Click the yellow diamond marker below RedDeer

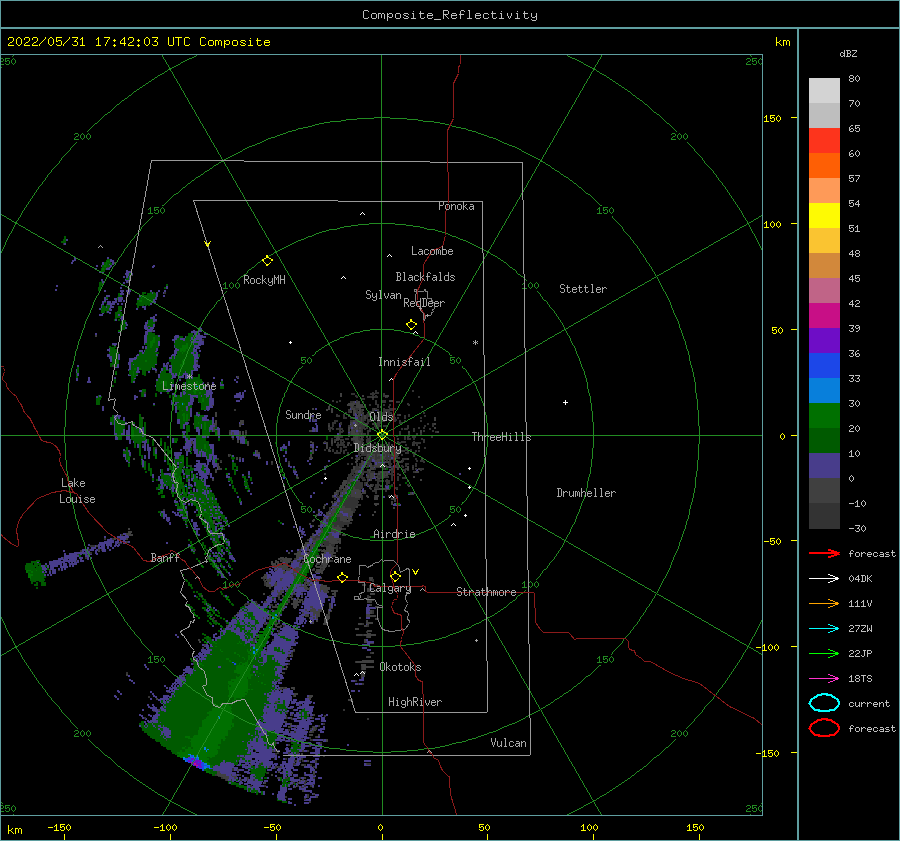[x=412, y=325]
